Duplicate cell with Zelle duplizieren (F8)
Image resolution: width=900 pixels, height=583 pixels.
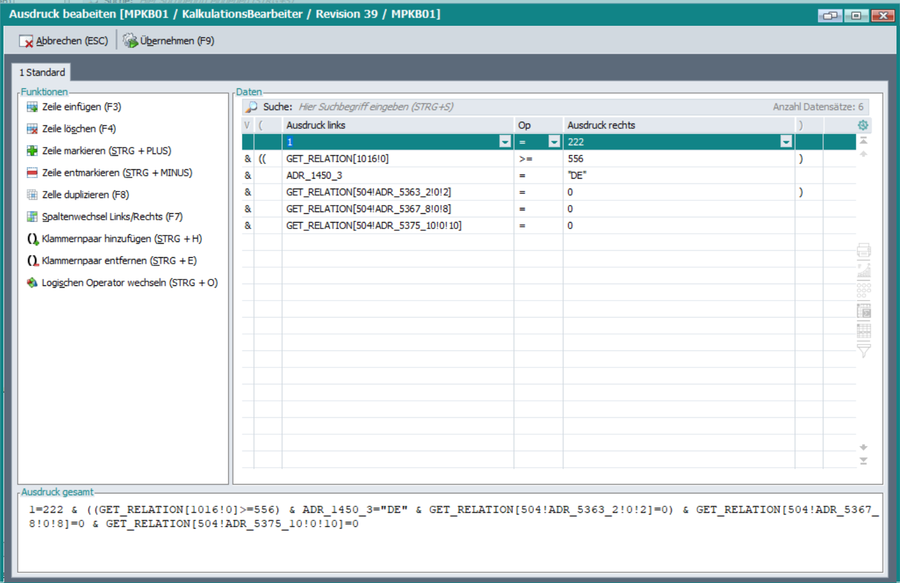[x=84, y=195]
